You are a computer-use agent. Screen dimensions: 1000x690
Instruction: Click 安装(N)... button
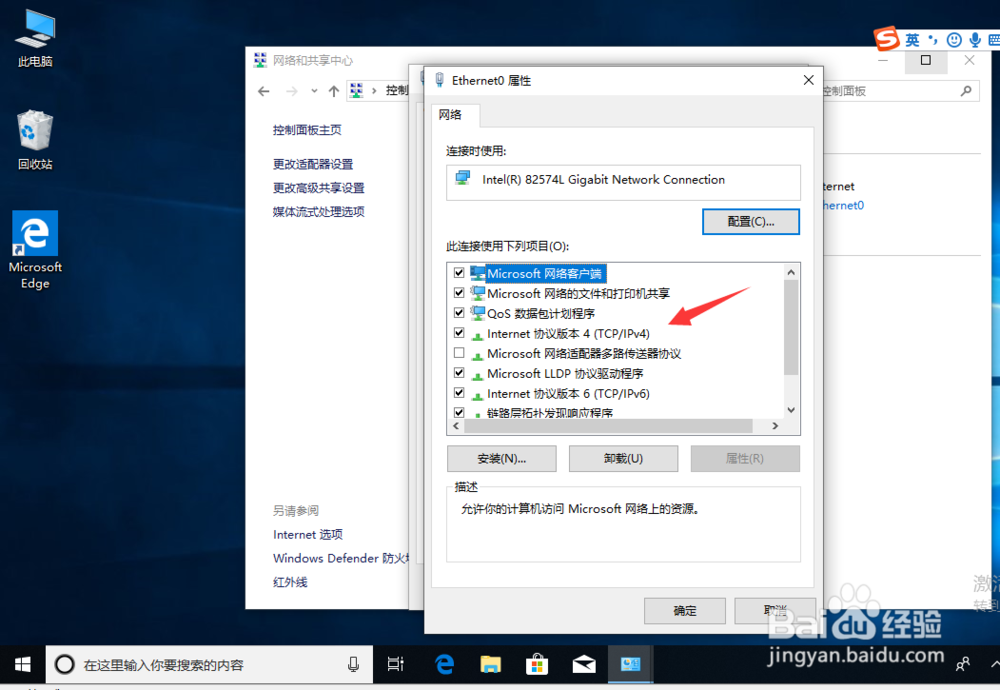[x=501, y=459]
